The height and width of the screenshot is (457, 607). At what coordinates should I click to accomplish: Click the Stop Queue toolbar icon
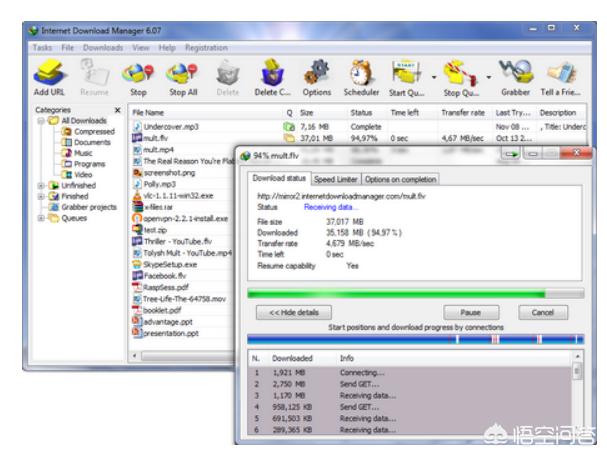point(461,79)
